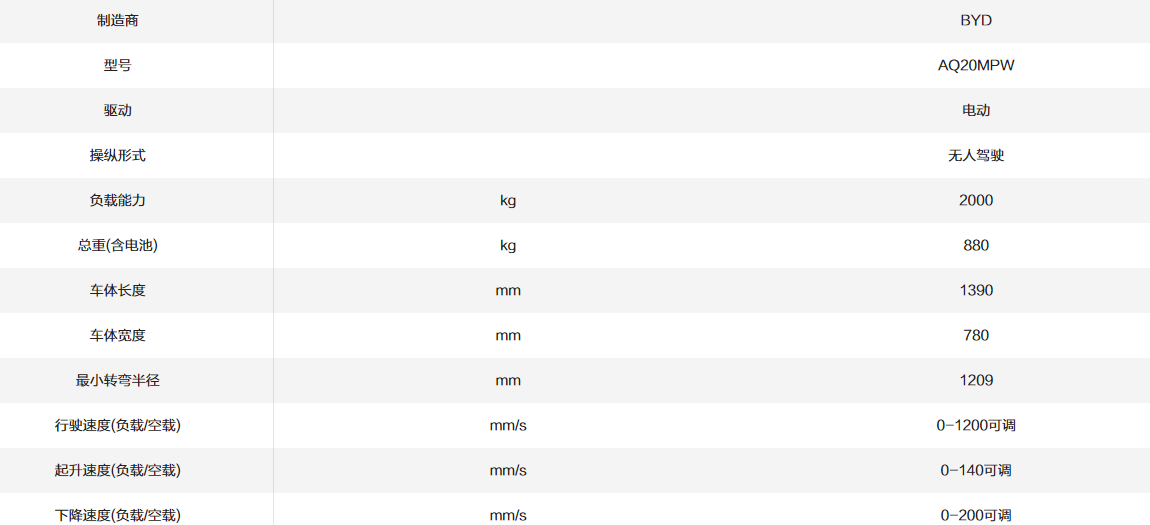The image size is (1150, 525).
Task: Select the BYD manufacturer value
Action: pyautogui.click(x=975, y=20)
